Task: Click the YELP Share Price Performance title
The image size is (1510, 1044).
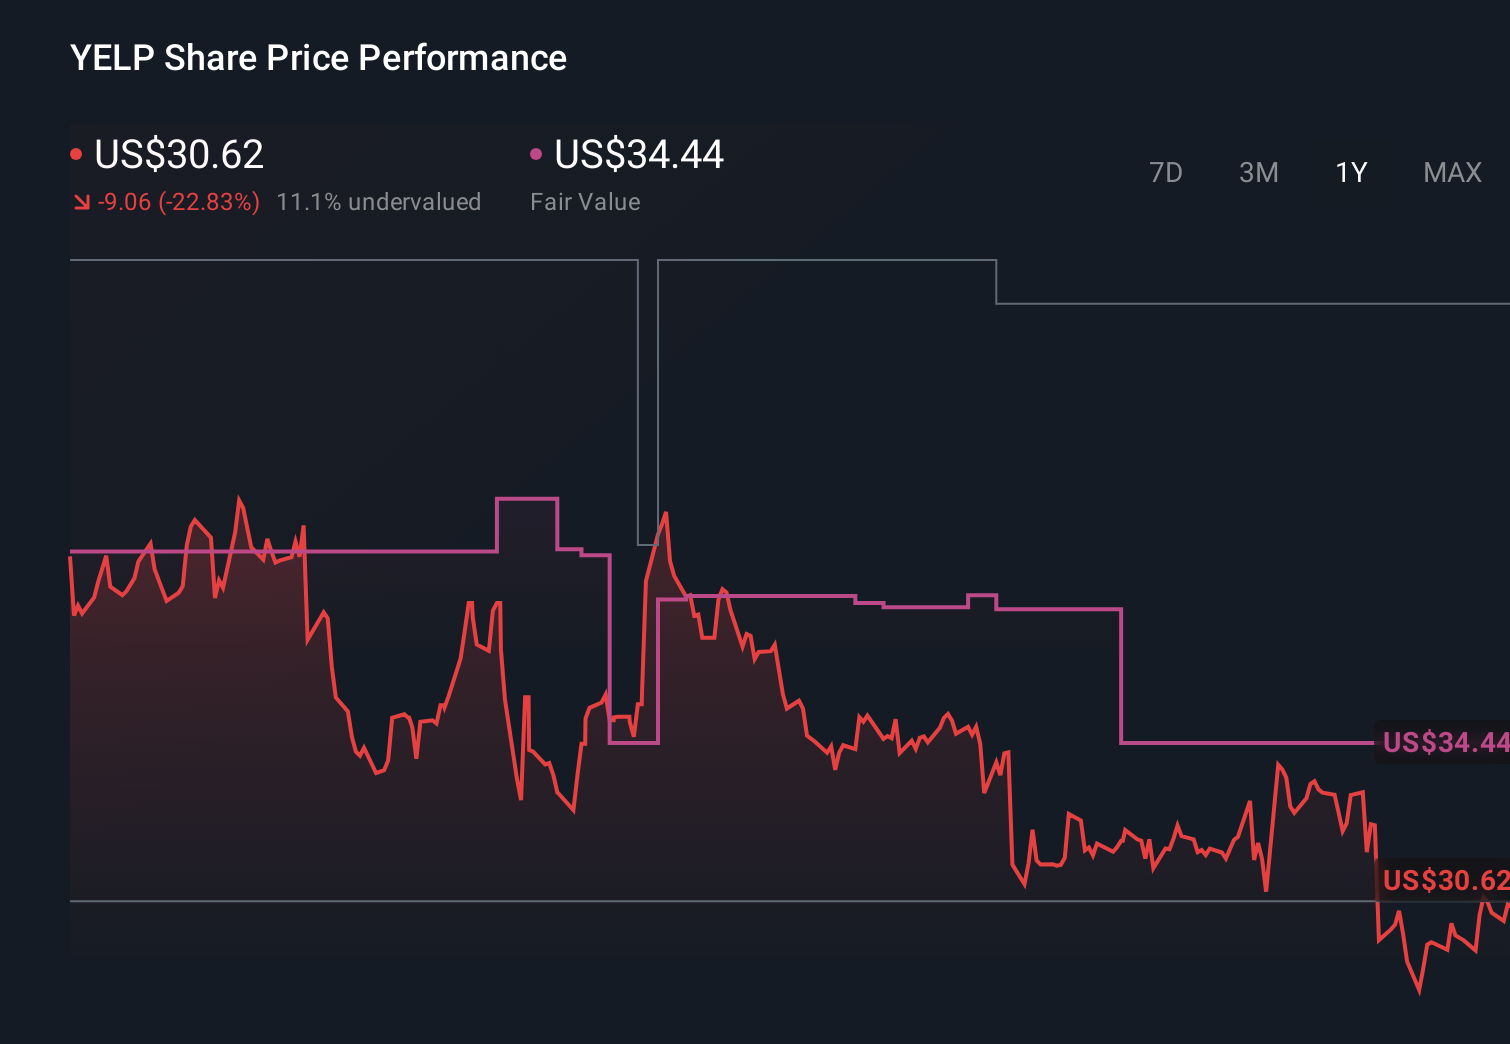Action: point(317,58)
